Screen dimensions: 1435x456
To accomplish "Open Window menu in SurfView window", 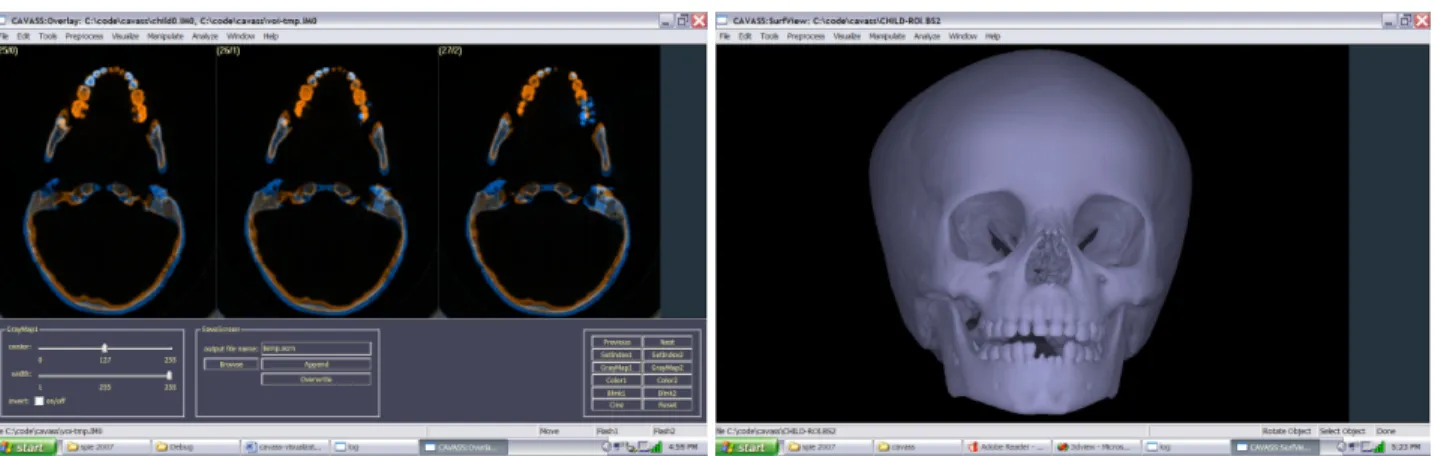I will [x=962, y=36].
